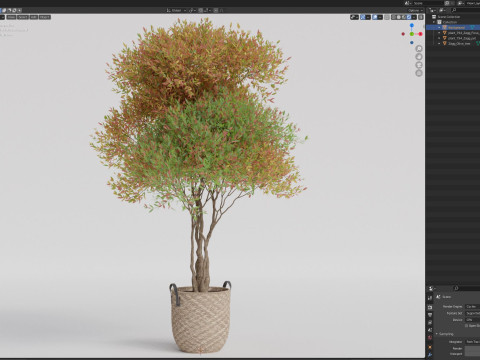Open the viewport shading options dropdown
This screenshot has width=480, height=360.
click(414, 17)
